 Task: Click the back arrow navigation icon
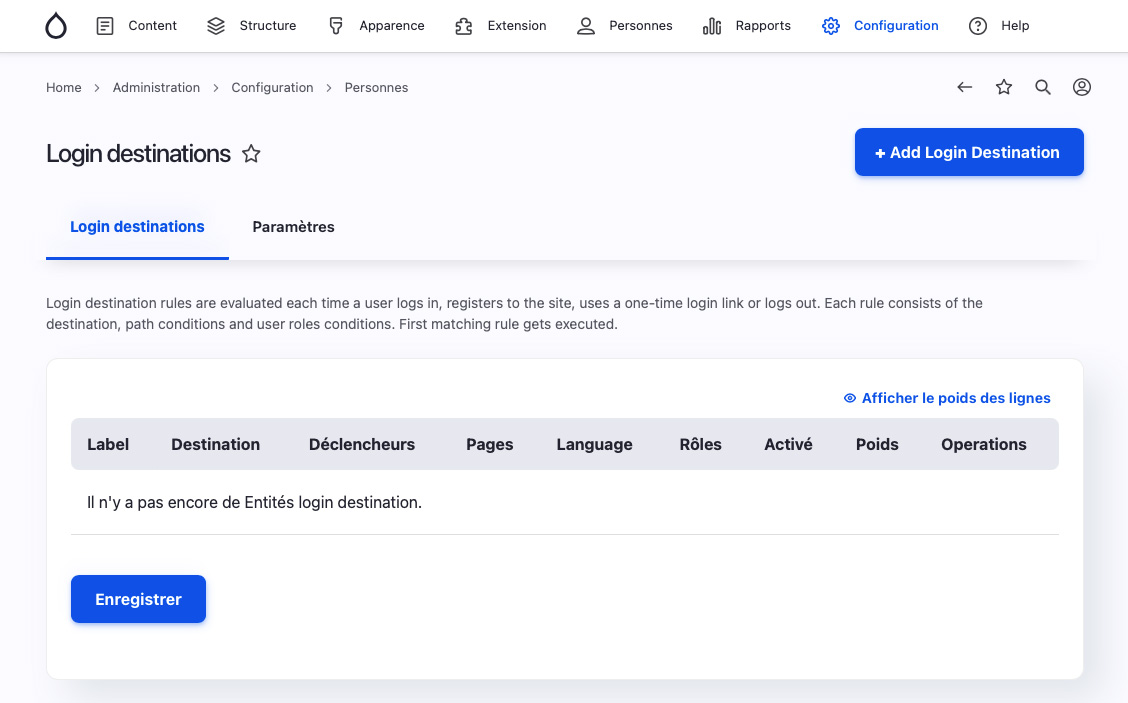(964, 87)
